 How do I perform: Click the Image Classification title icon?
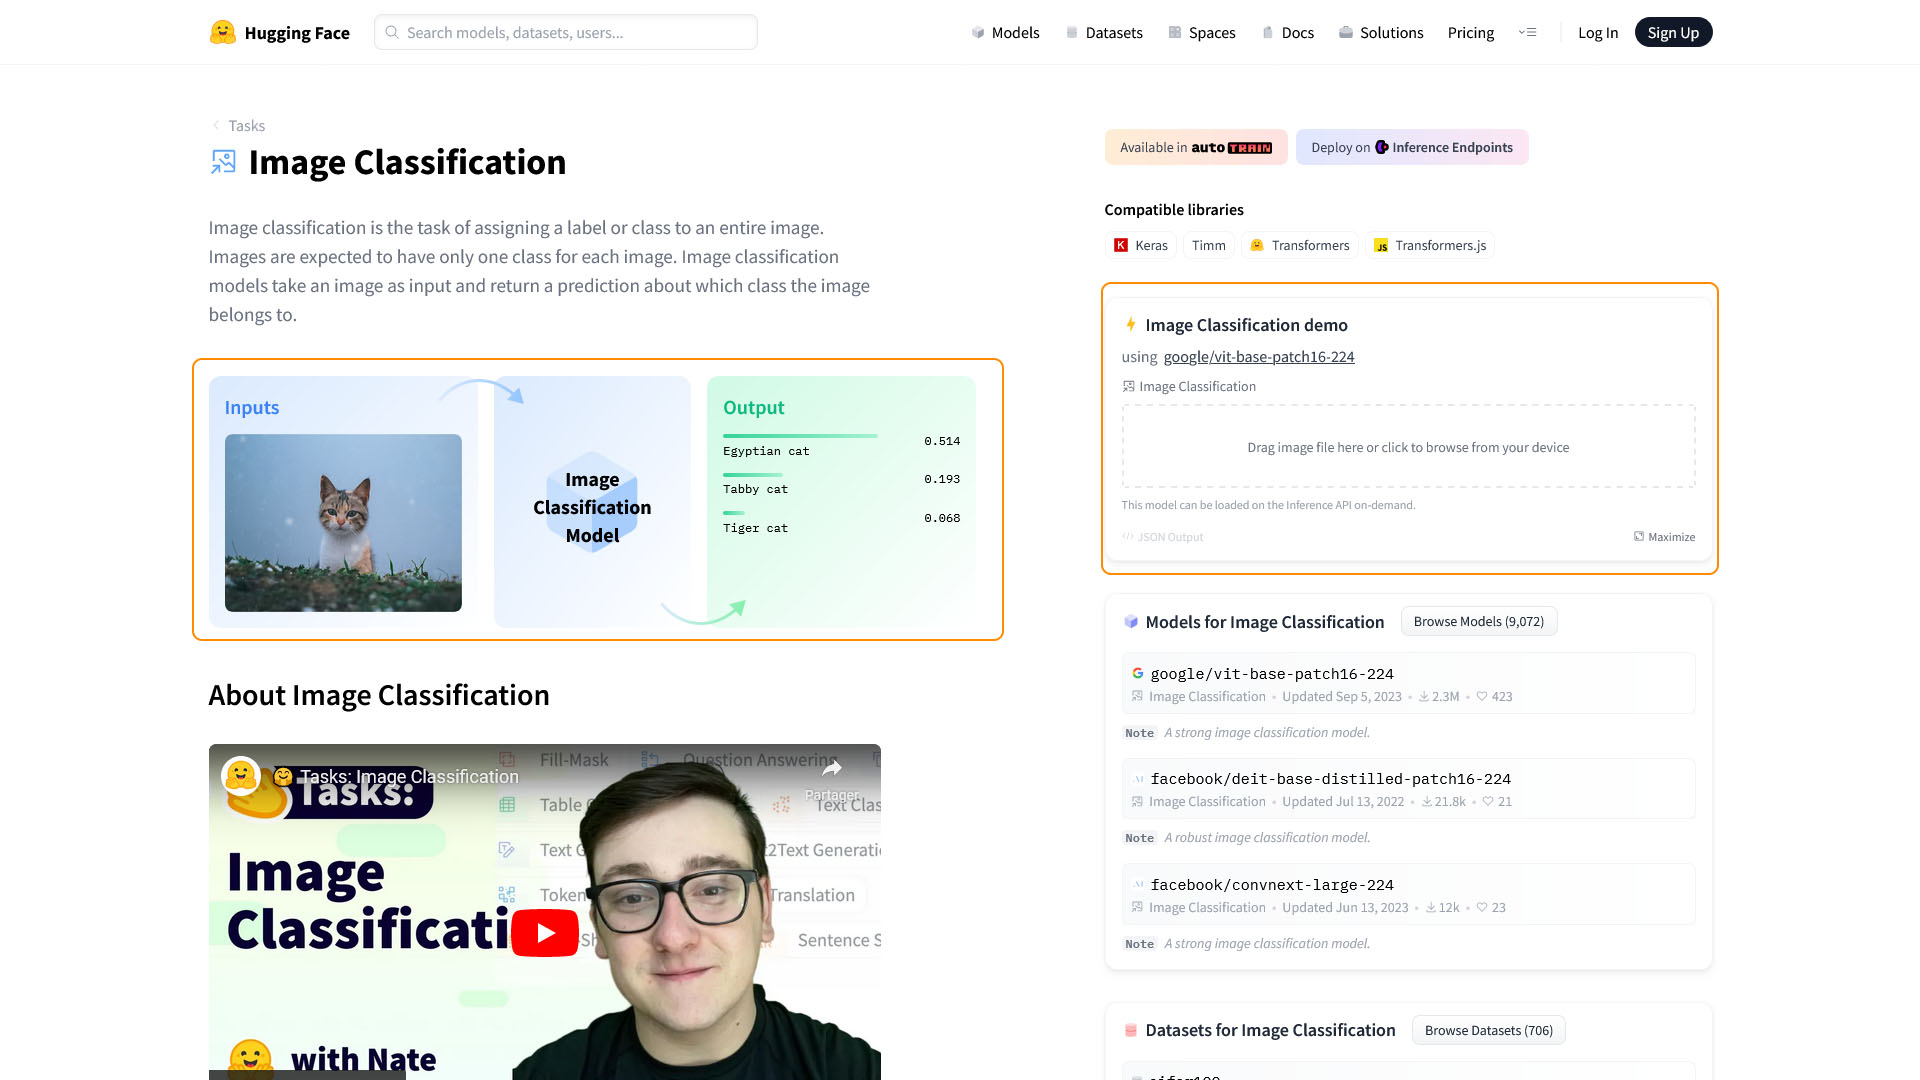point(223,162)
